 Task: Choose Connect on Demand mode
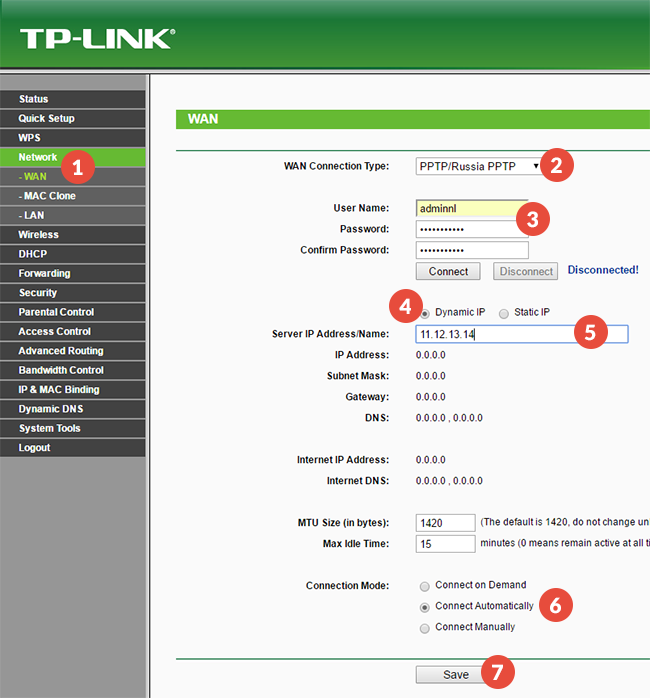tap(425, 586)
